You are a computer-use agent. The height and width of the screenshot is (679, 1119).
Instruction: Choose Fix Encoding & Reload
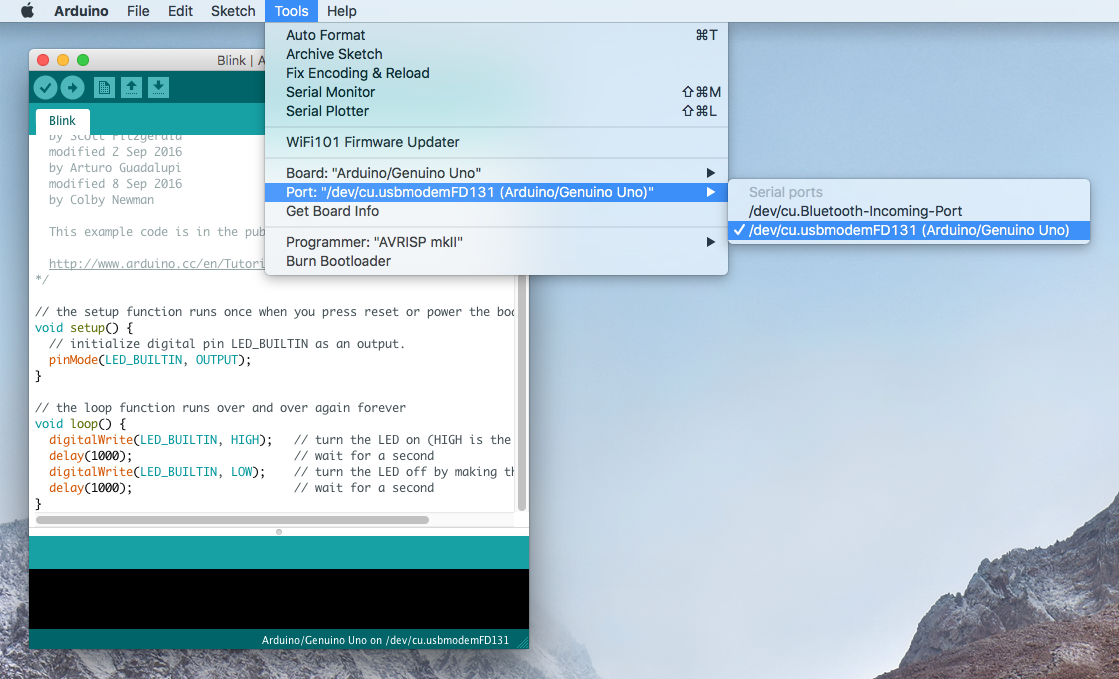tap(496, 73)
